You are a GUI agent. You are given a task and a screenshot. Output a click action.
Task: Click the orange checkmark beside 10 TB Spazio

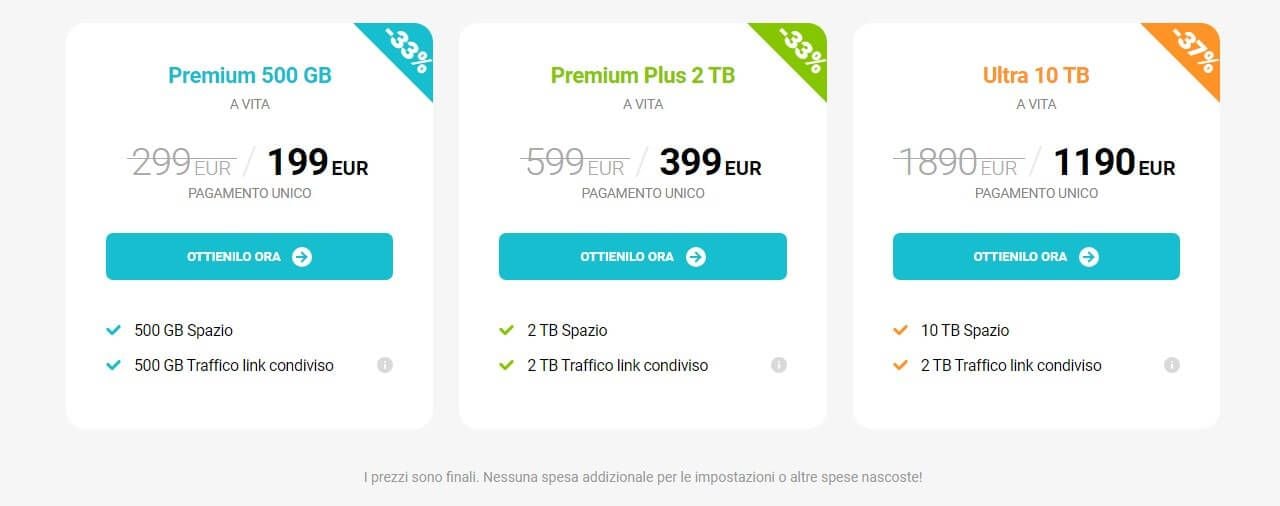tap(900, 330)
